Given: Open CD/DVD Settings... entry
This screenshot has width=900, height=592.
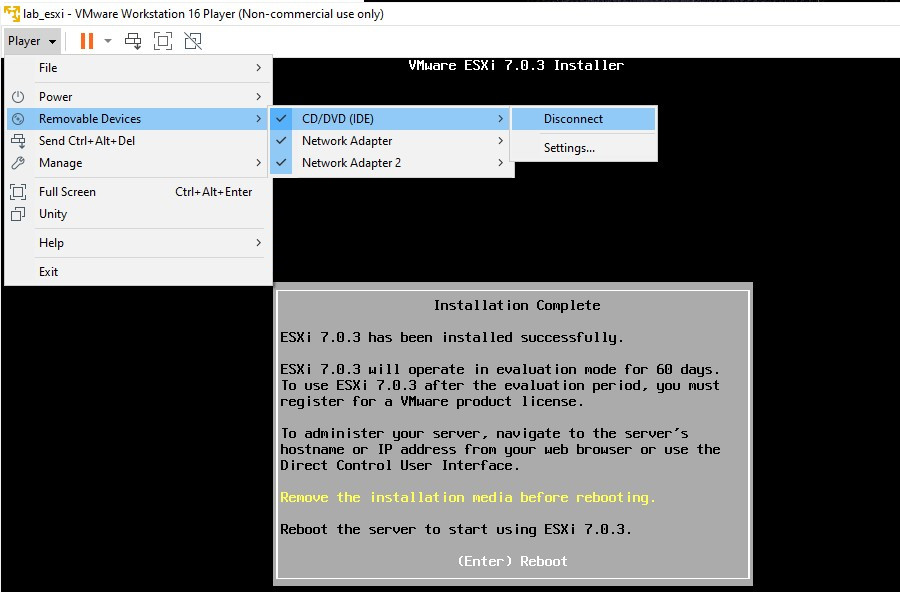Looking at the screenshot, I should coord(583,148).
